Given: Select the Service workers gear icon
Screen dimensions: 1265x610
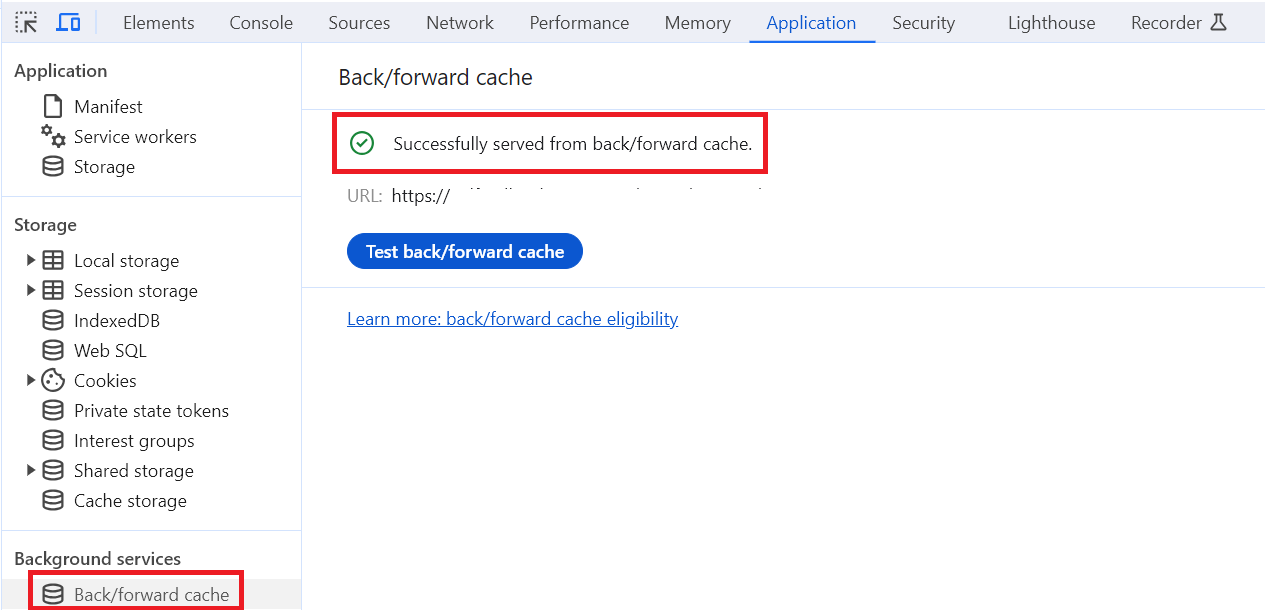Looking at the screenshot, I should 53,136.
